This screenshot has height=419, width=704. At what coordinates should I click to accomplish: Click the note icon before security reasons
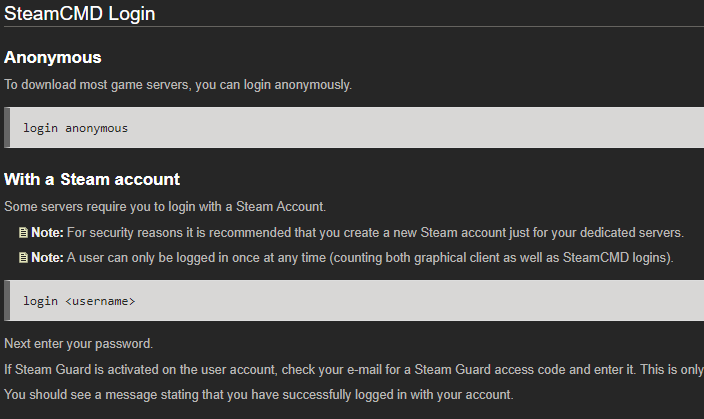(x=23, y=233)
